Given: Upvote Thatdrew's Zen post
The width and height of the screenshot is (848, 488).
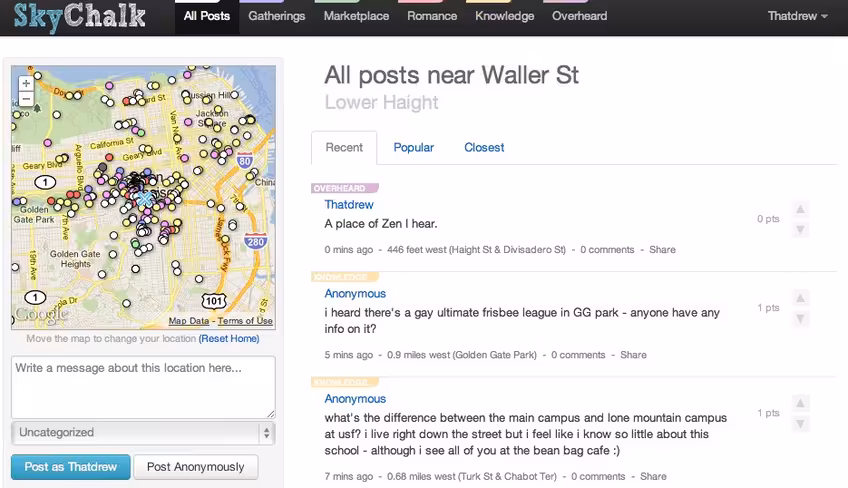Looking at the screenshot, I should pos(800,209).
